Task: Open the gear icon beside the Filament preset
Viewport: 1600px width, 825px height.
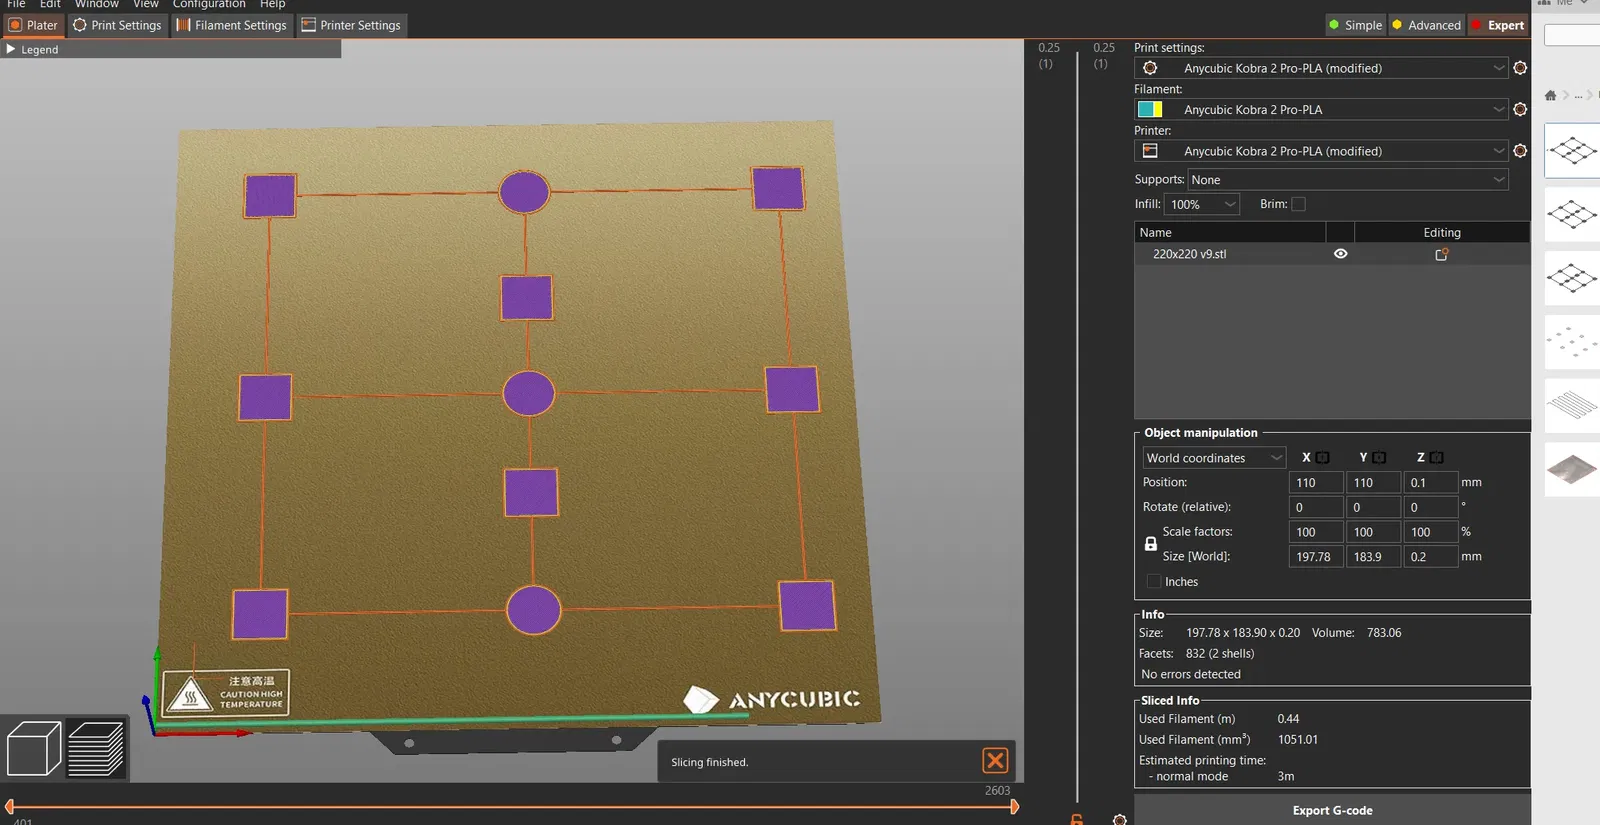Action: pos(1520,109)
